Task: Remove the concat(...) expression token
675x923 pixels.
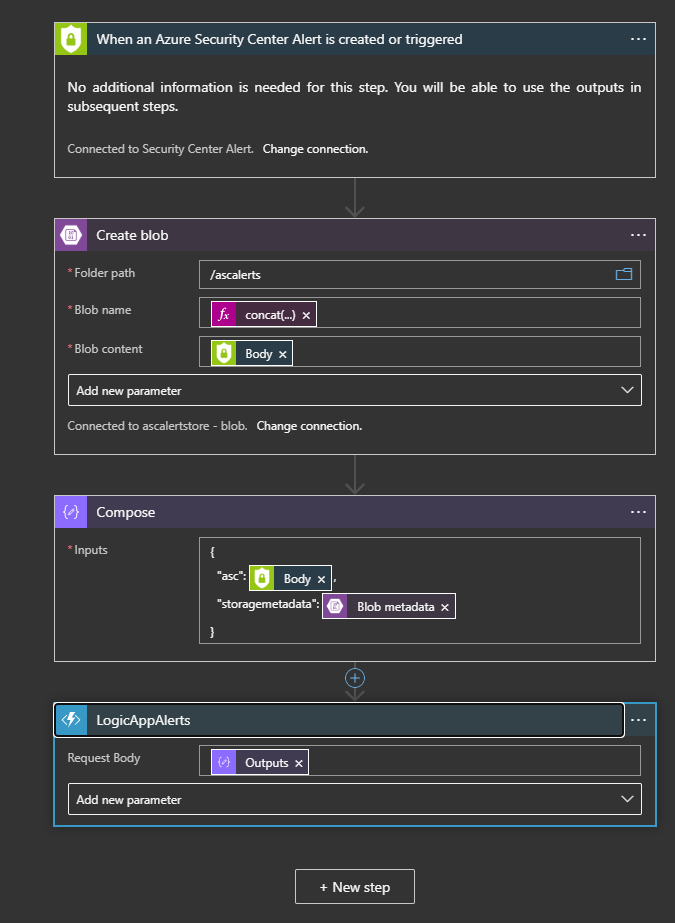Action: click(306, 315)
